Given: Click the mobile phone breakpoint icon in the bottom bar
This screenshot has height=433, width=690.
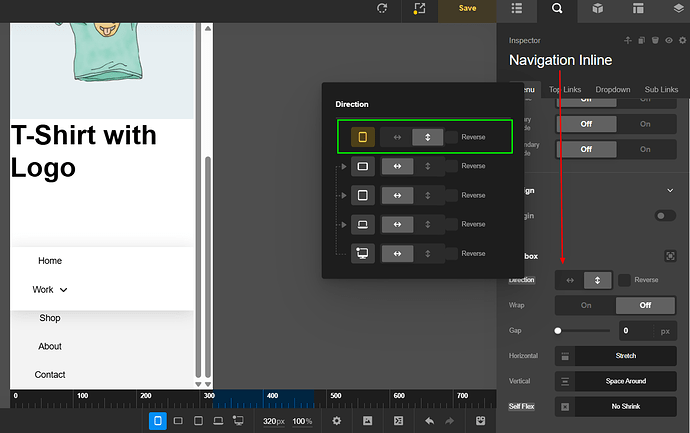Looking at the screenshot, I should 158,421.
